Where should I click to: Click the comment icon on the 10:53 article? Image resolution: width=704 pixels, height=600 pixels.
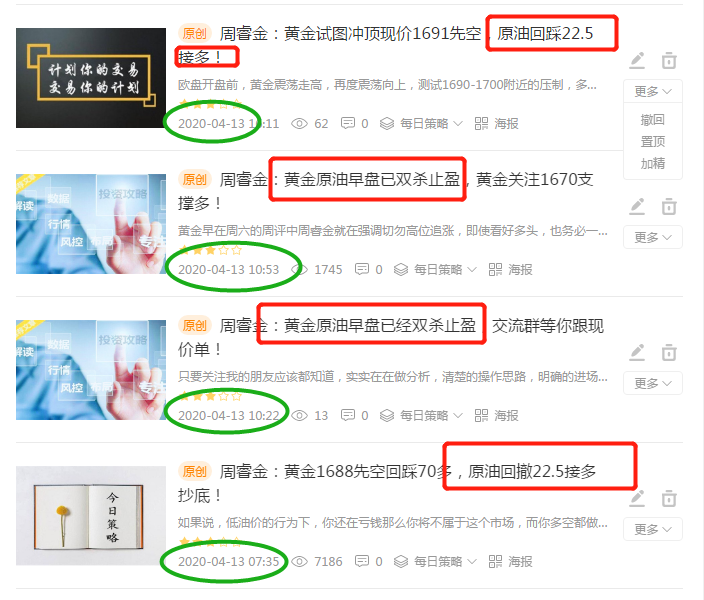pyautogui.click(x=361, y=269)
